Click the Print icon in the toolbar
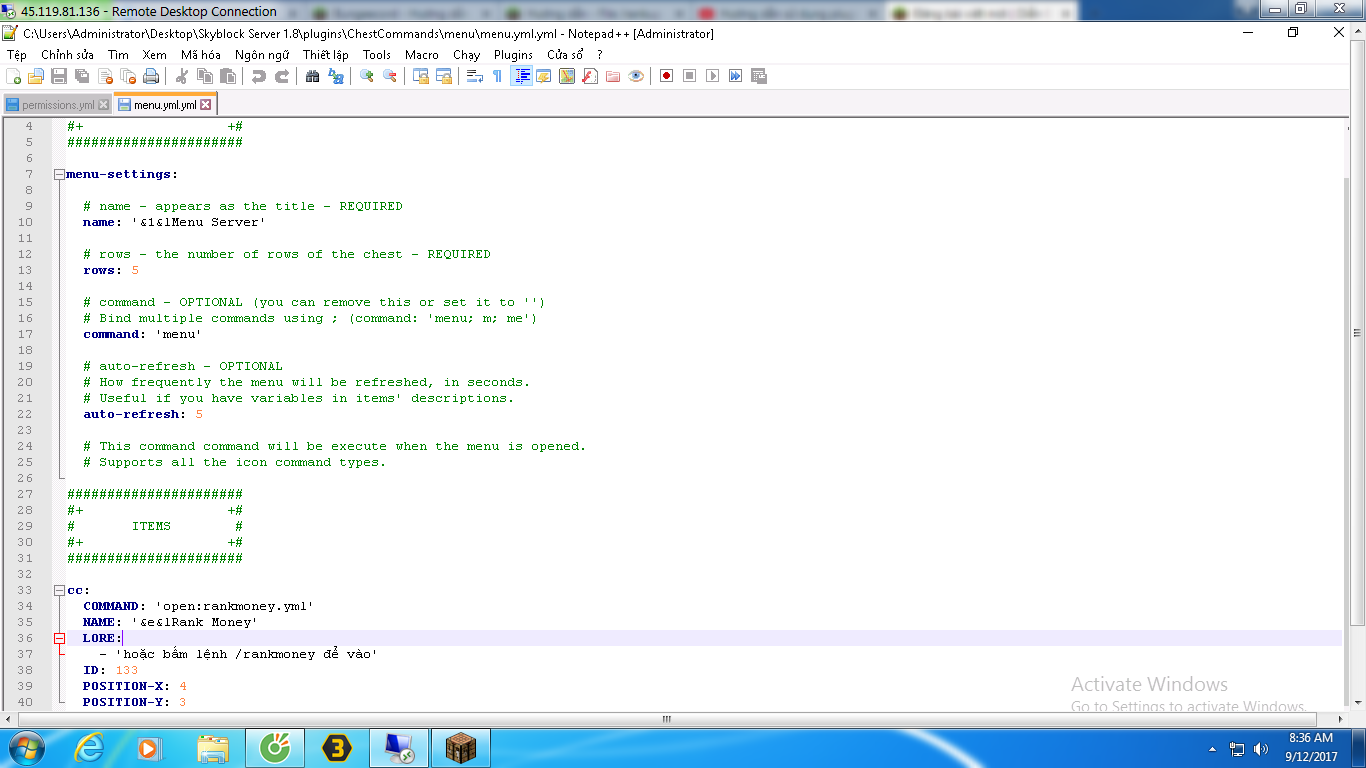 click(151, 76)
